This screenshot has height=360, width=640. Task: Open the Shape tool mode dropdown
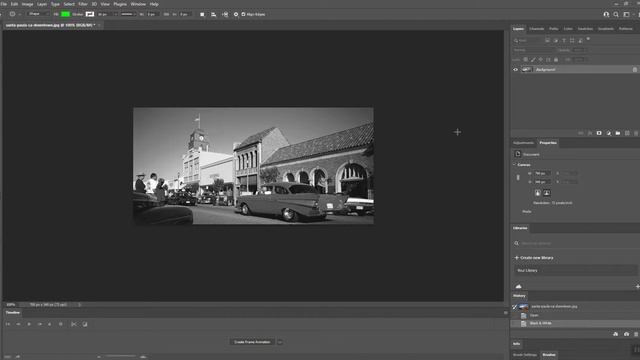coord(37,14)
